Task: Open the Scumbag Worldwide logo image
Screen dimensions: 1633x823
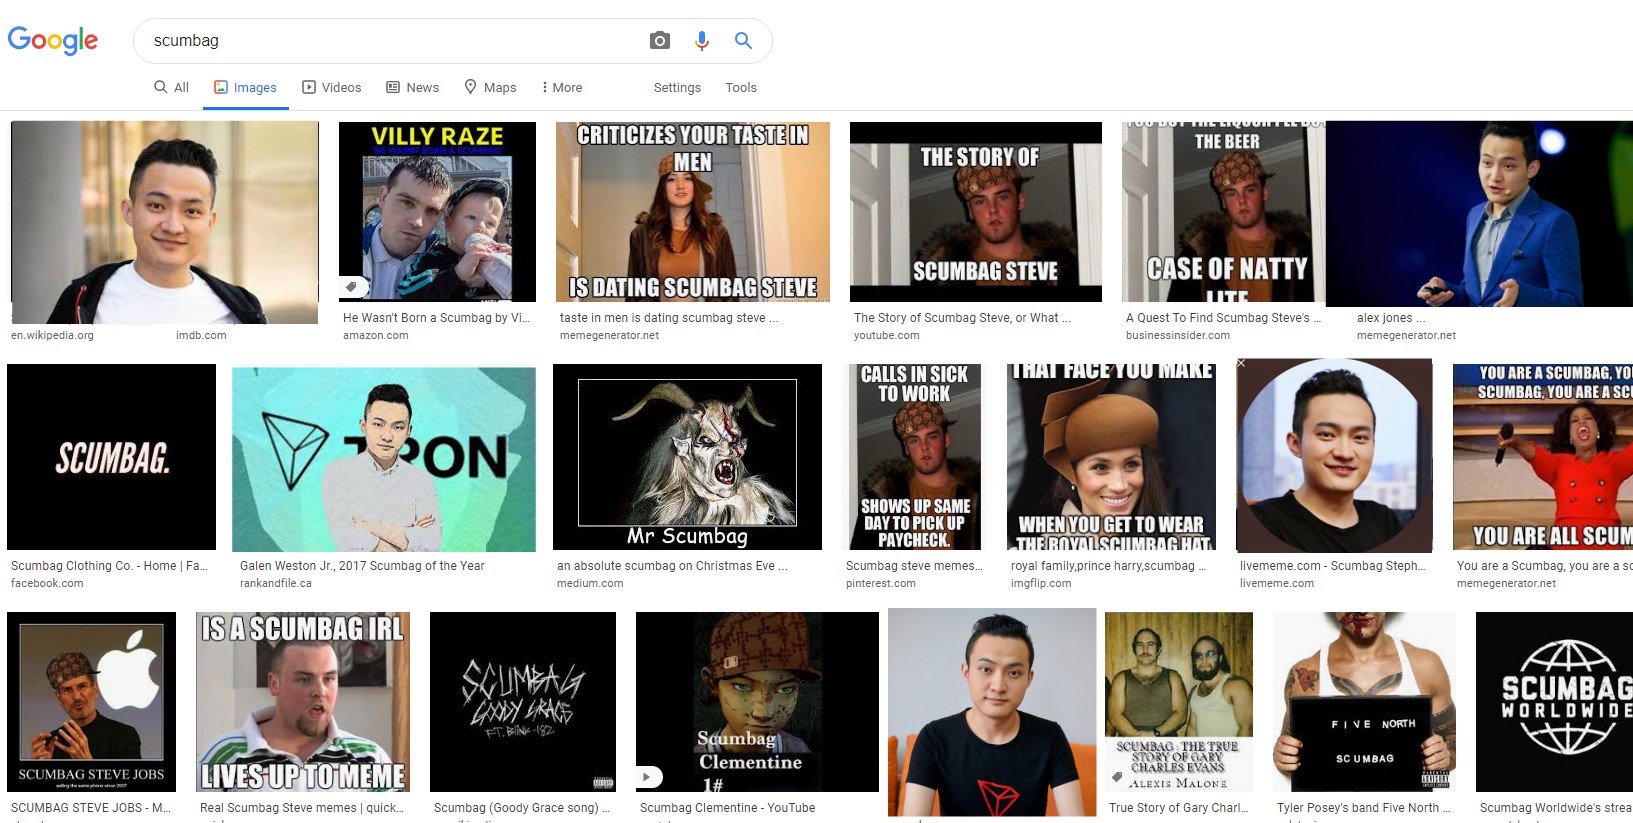Action: click(1554, 702)
